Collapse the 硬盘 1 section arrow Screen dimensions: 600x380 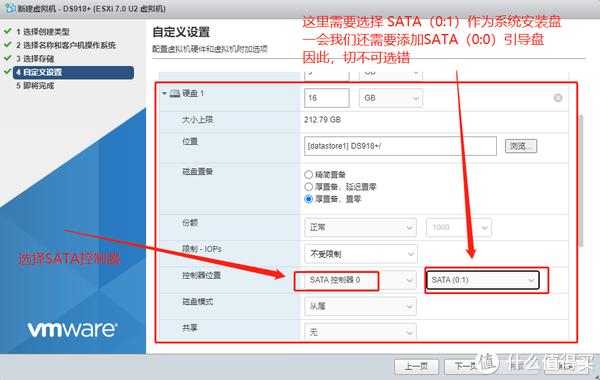pyautogui.click(x=165, y=93)
